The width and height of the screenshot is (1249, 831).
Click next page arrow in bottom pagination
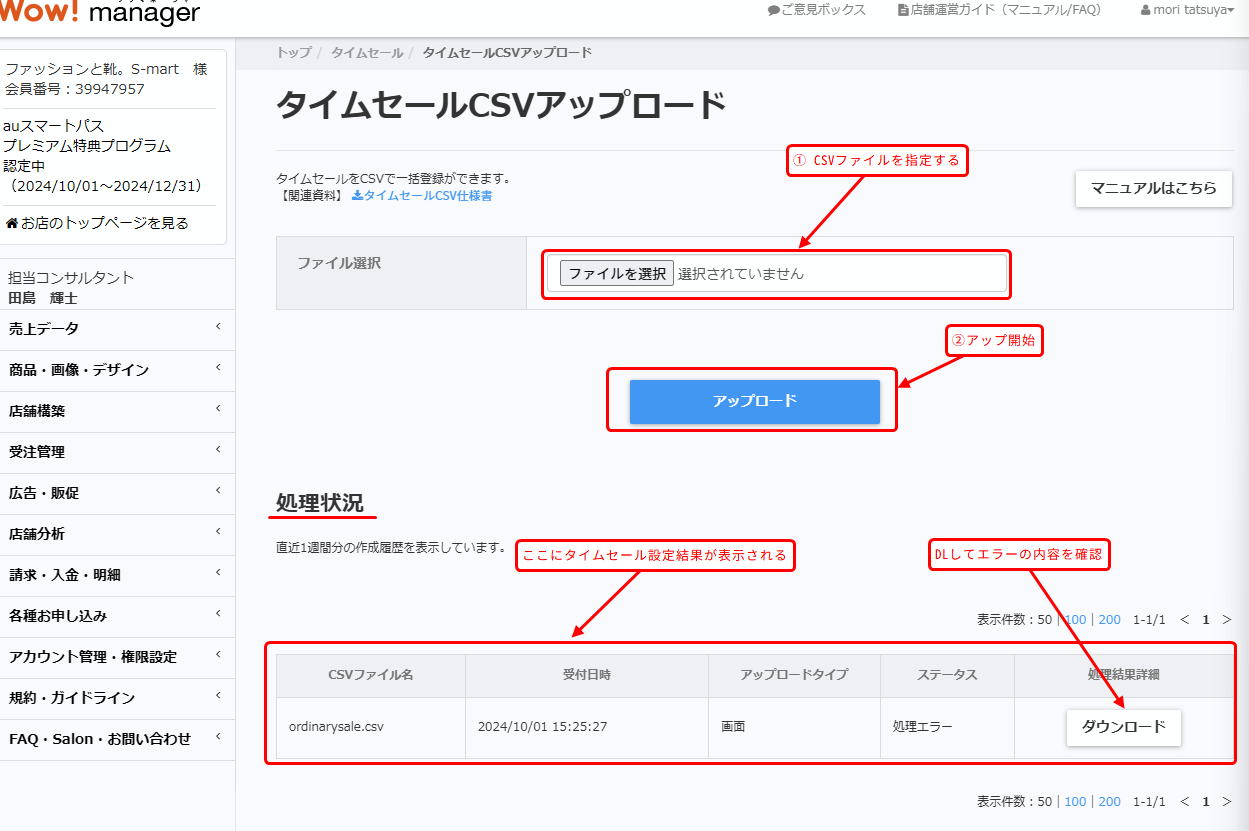1226,802
